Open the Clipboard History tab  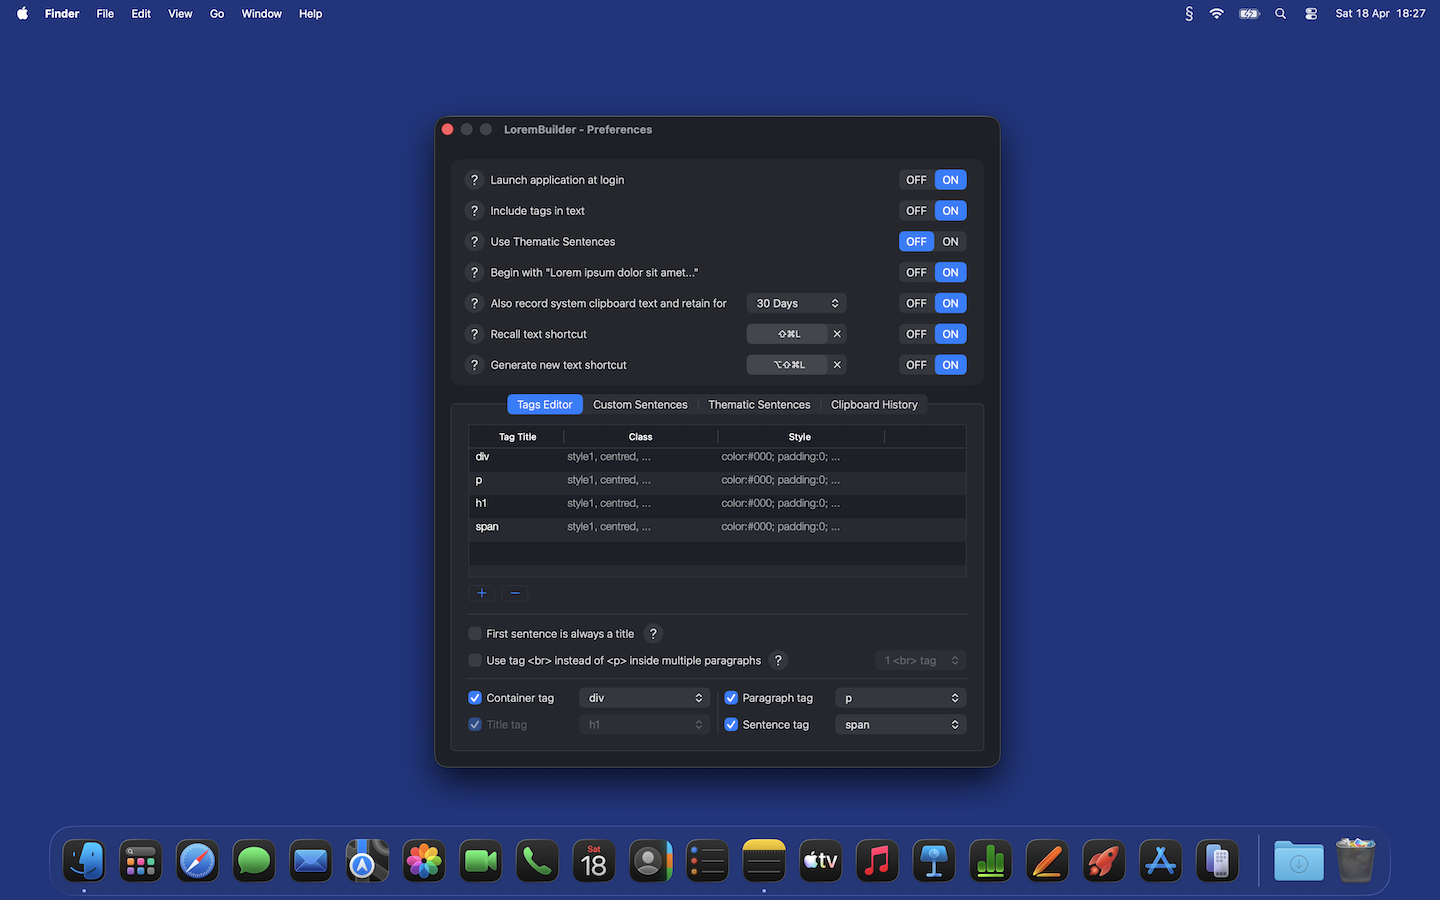pyautogui.click(x=874, y=404)
